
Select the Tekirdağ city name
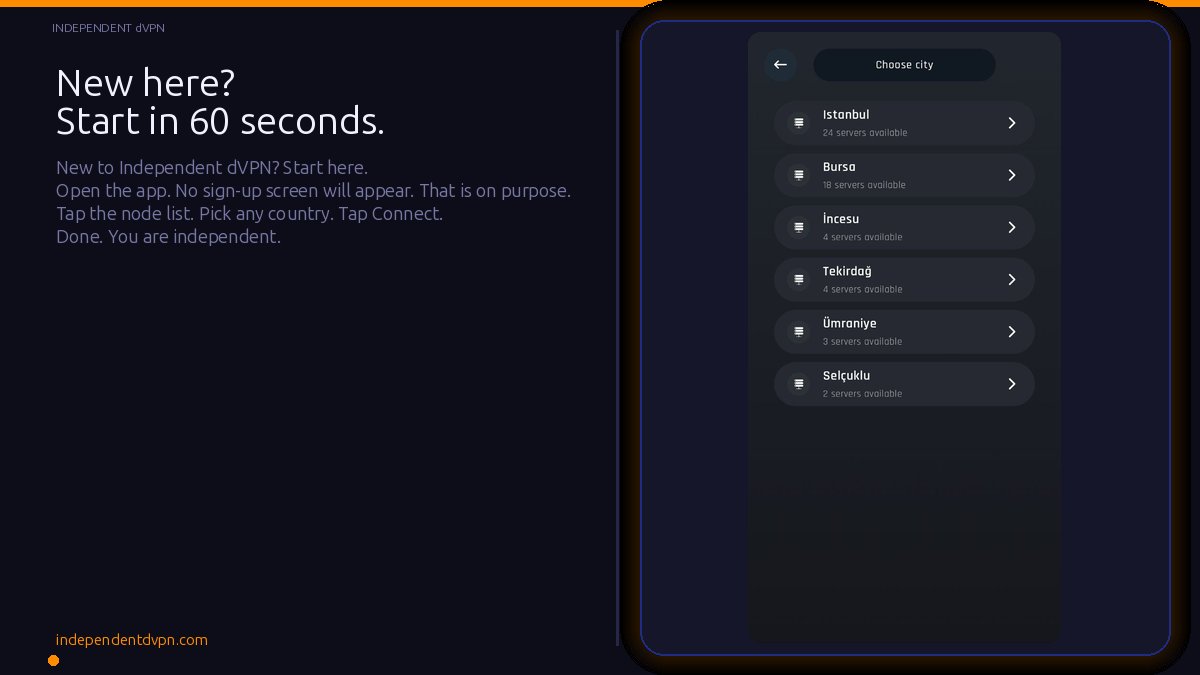[x=847, y=271]
